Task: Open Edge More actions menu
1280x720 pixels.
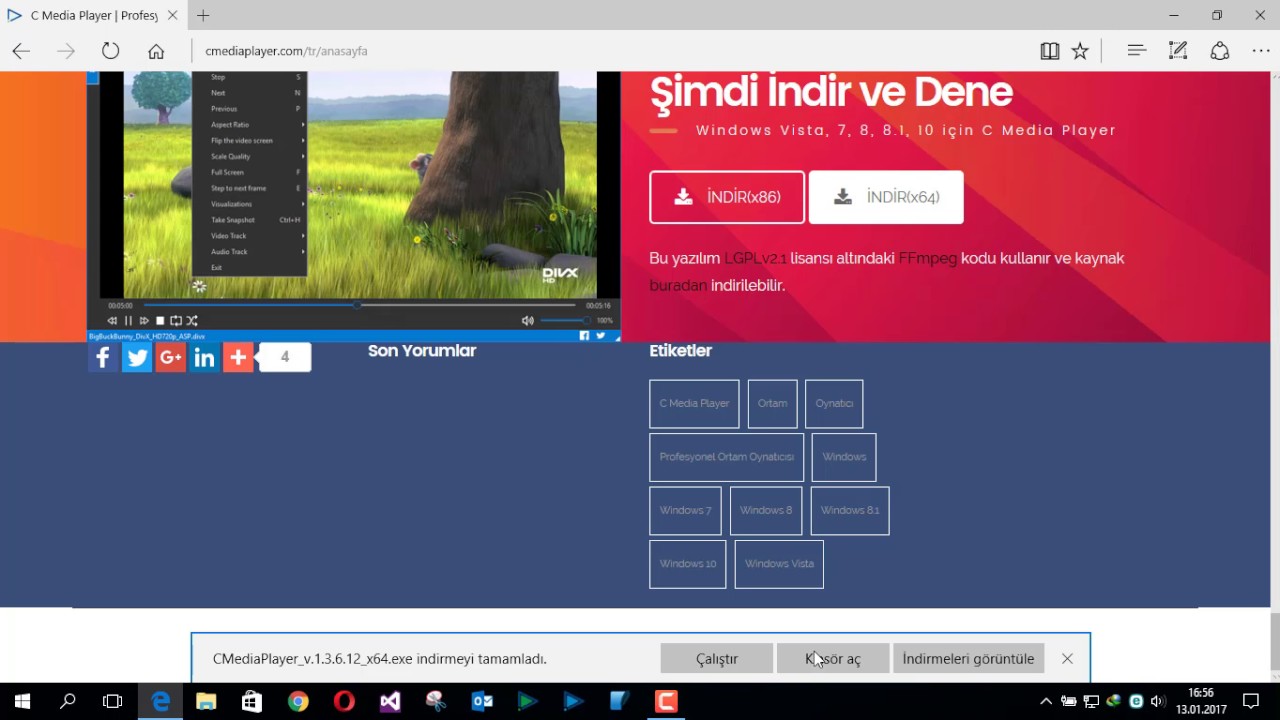Action: [x=1260, y=50]
